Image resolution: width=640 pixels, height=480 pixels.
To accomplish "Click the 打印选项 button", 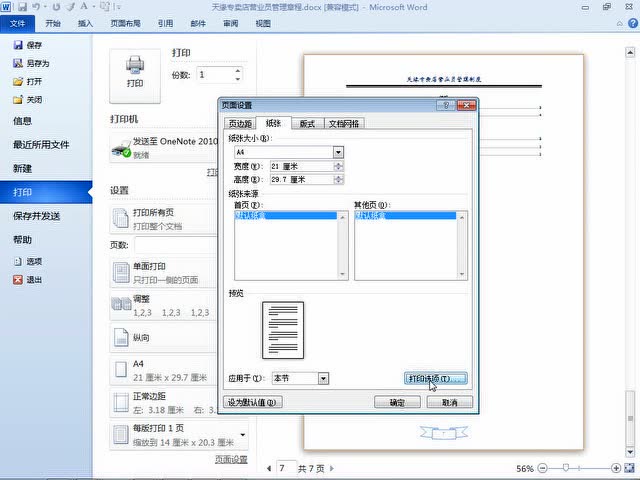I will click(436, 379).
